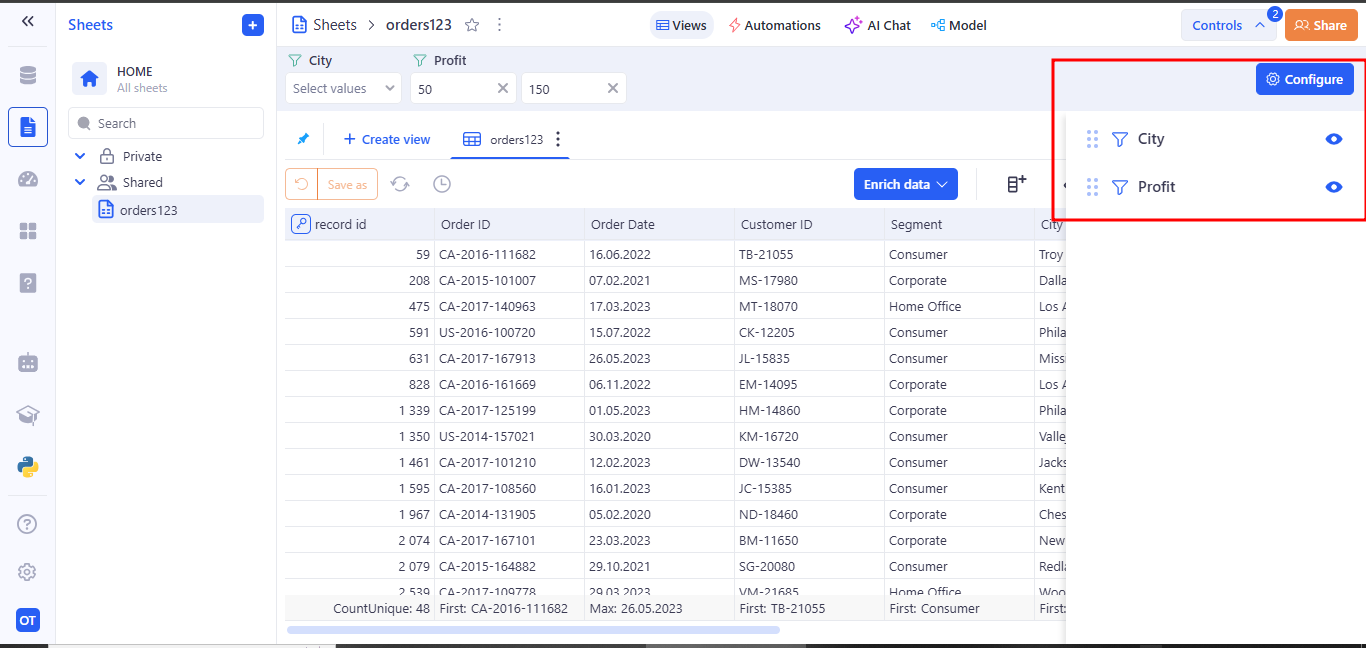The image size is (1366, 648).
Task: Select cell CA-2016-111682 in Order ID column
Action: (x=510, y=254)
